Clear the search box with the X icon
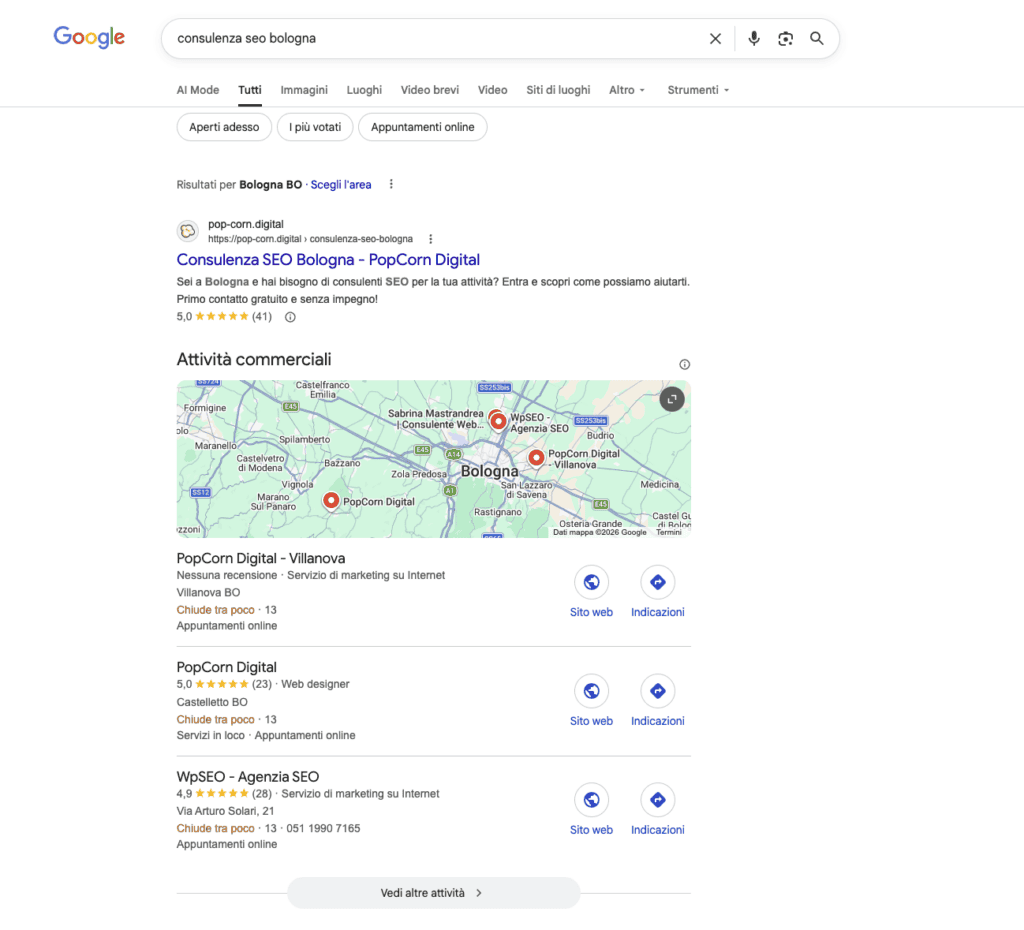 point(715,39)
